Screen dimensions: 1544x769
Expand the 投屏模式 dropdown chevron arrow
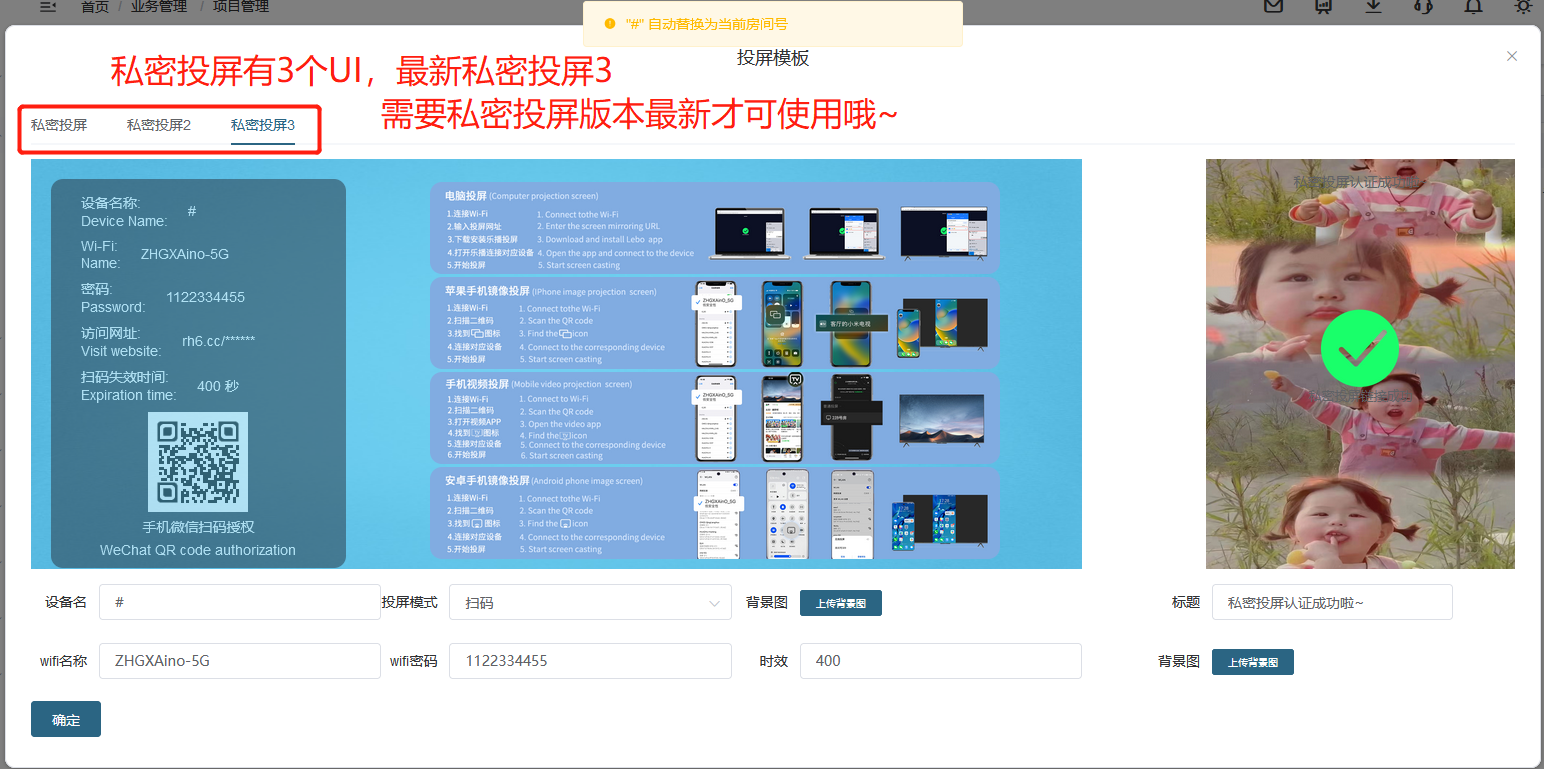point(714,603)
